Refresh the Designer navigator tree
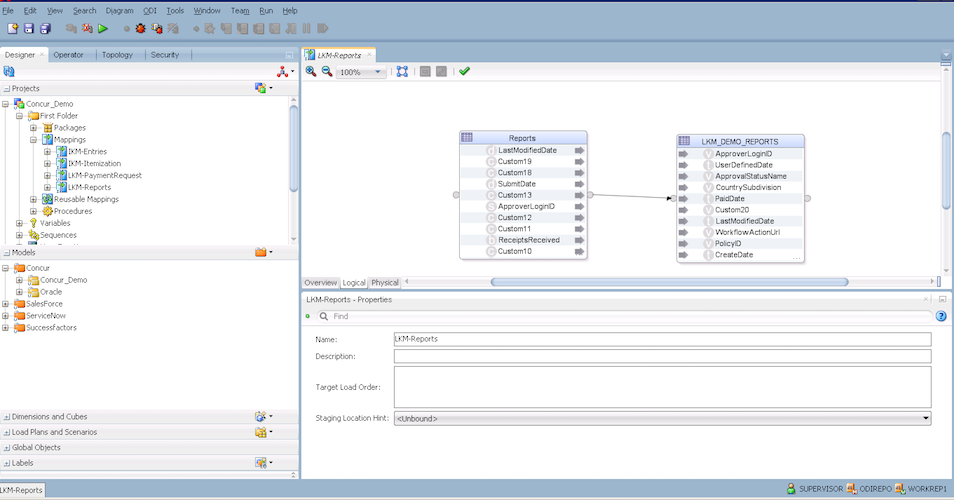The image size is (954, 500). click(x=9, y=72)
